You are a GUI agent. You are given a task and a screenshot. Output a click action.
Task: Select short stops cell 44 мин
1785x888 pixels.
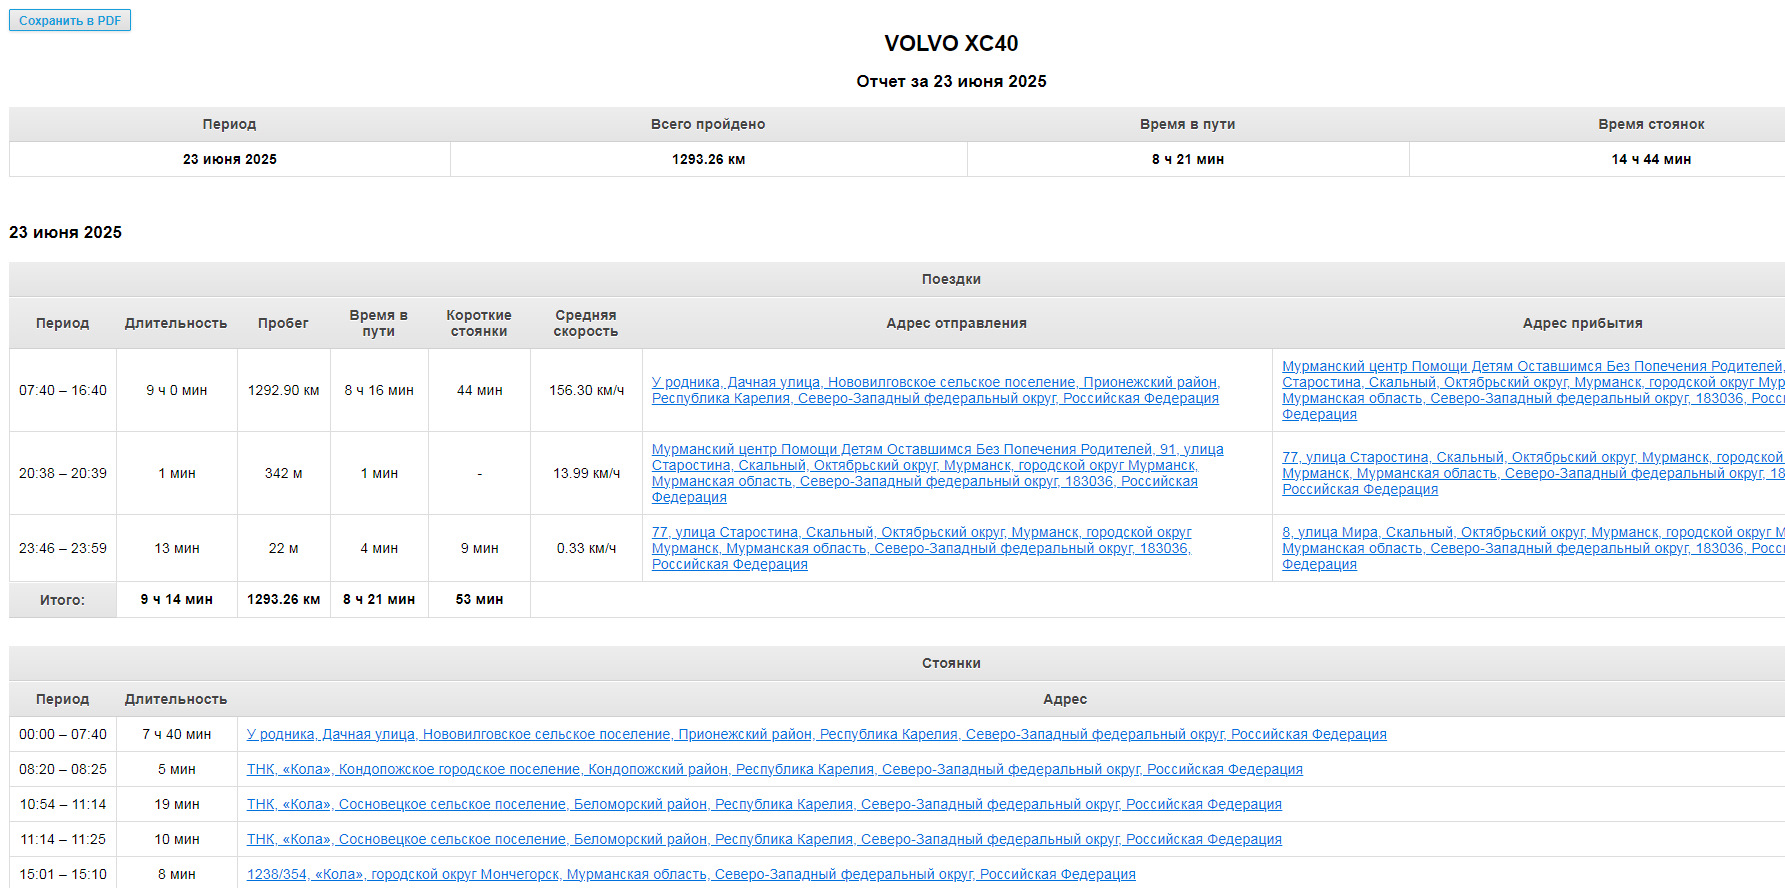click(480, 390)
